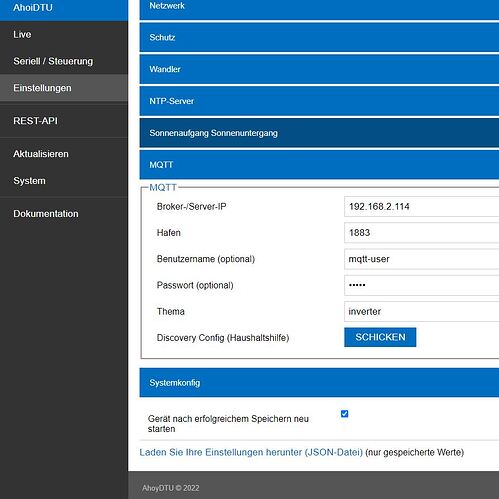Click the Benutzername field with mqtt-user
499x499 pixels.
(421, 259)
